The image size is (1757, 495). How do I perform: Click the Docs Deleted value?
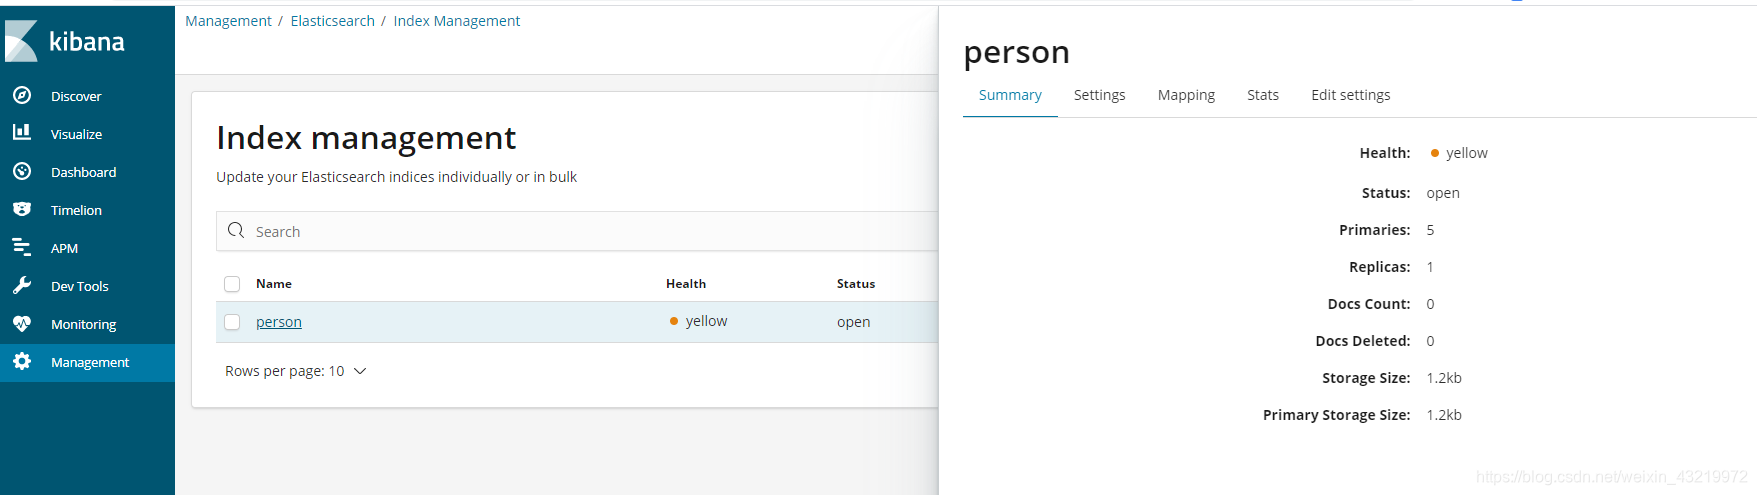[x=1430, y=341]
